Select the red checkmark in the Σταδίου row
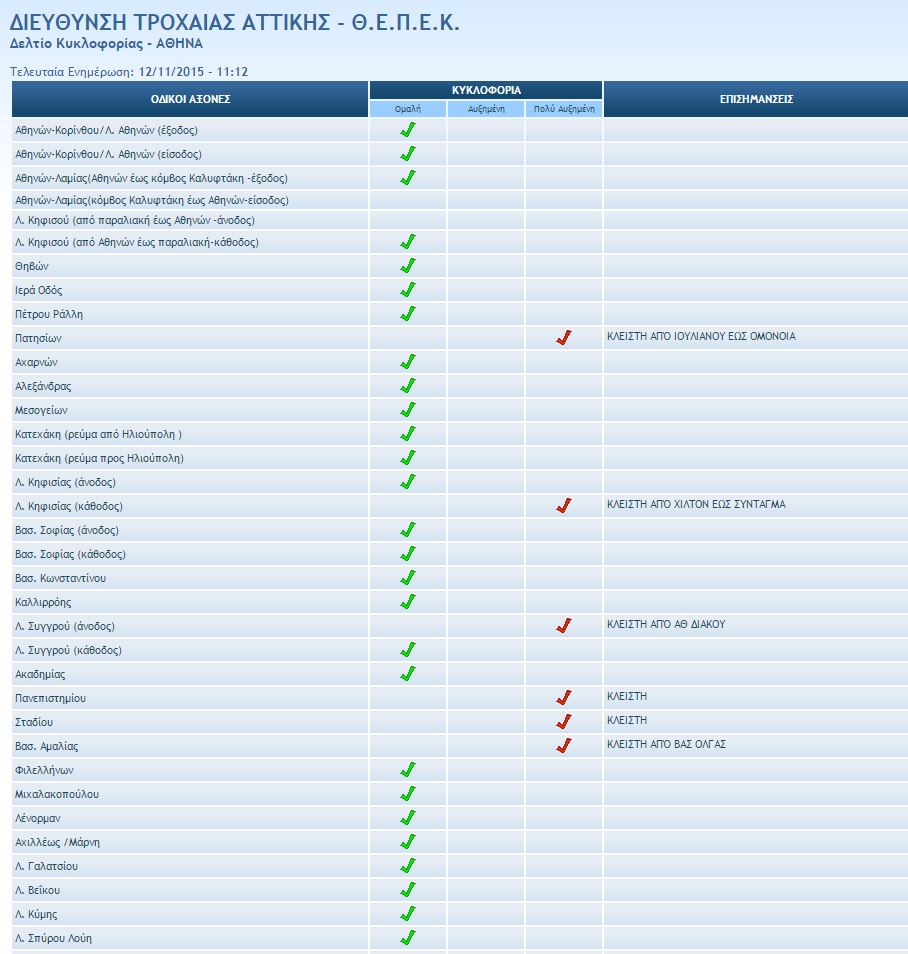Image resolution: width=908 pixels, height=954 pixels. 563,721
